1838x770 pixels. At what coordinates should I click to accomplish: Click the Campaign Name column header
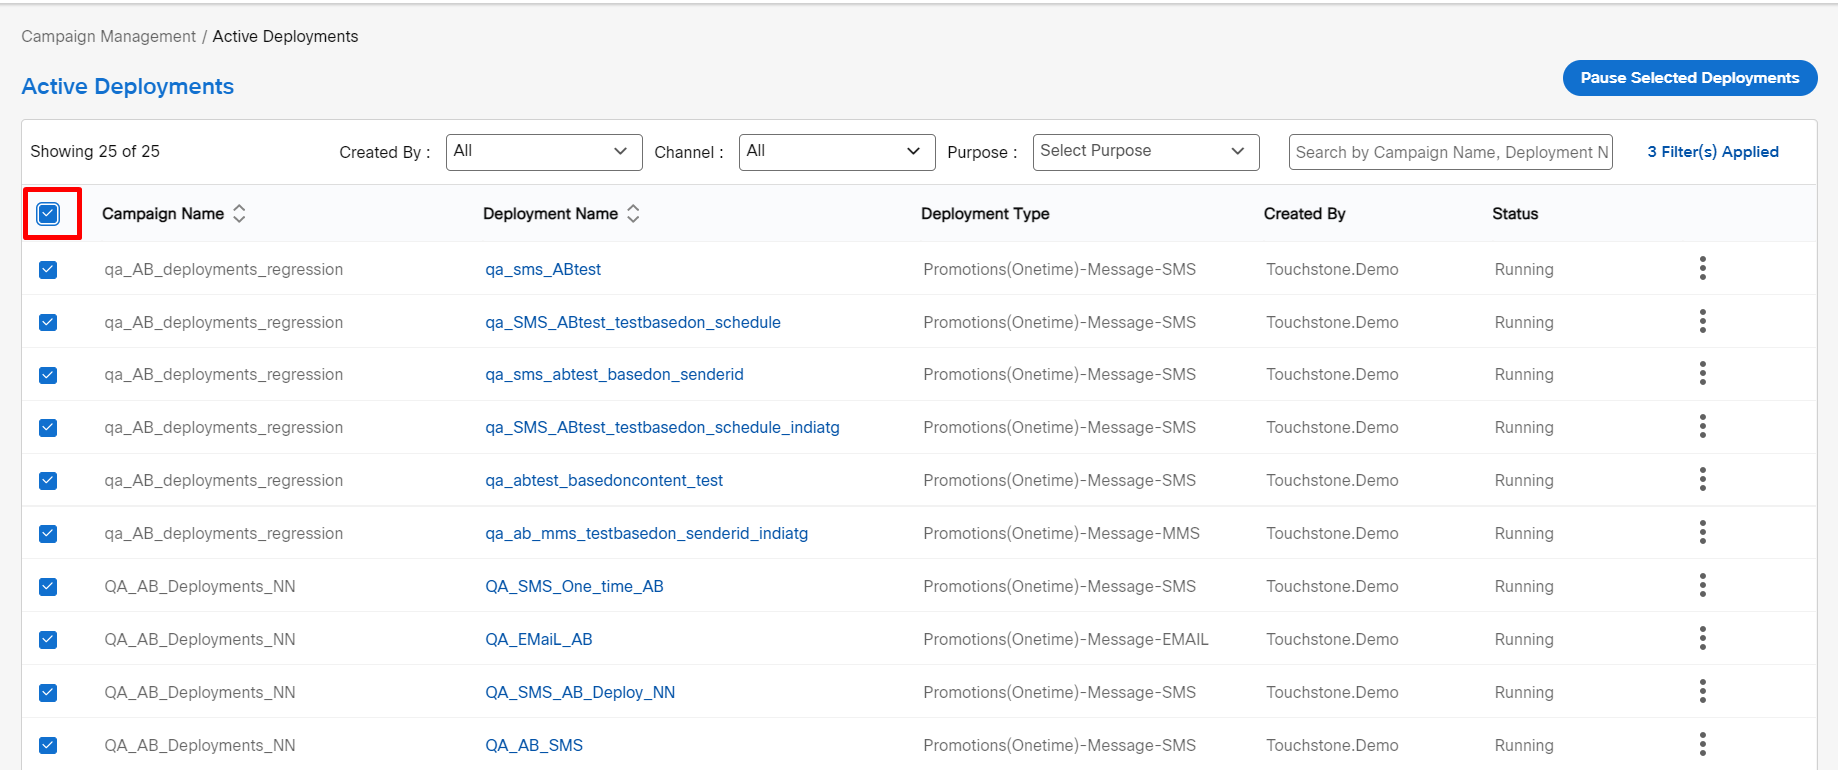163,214
